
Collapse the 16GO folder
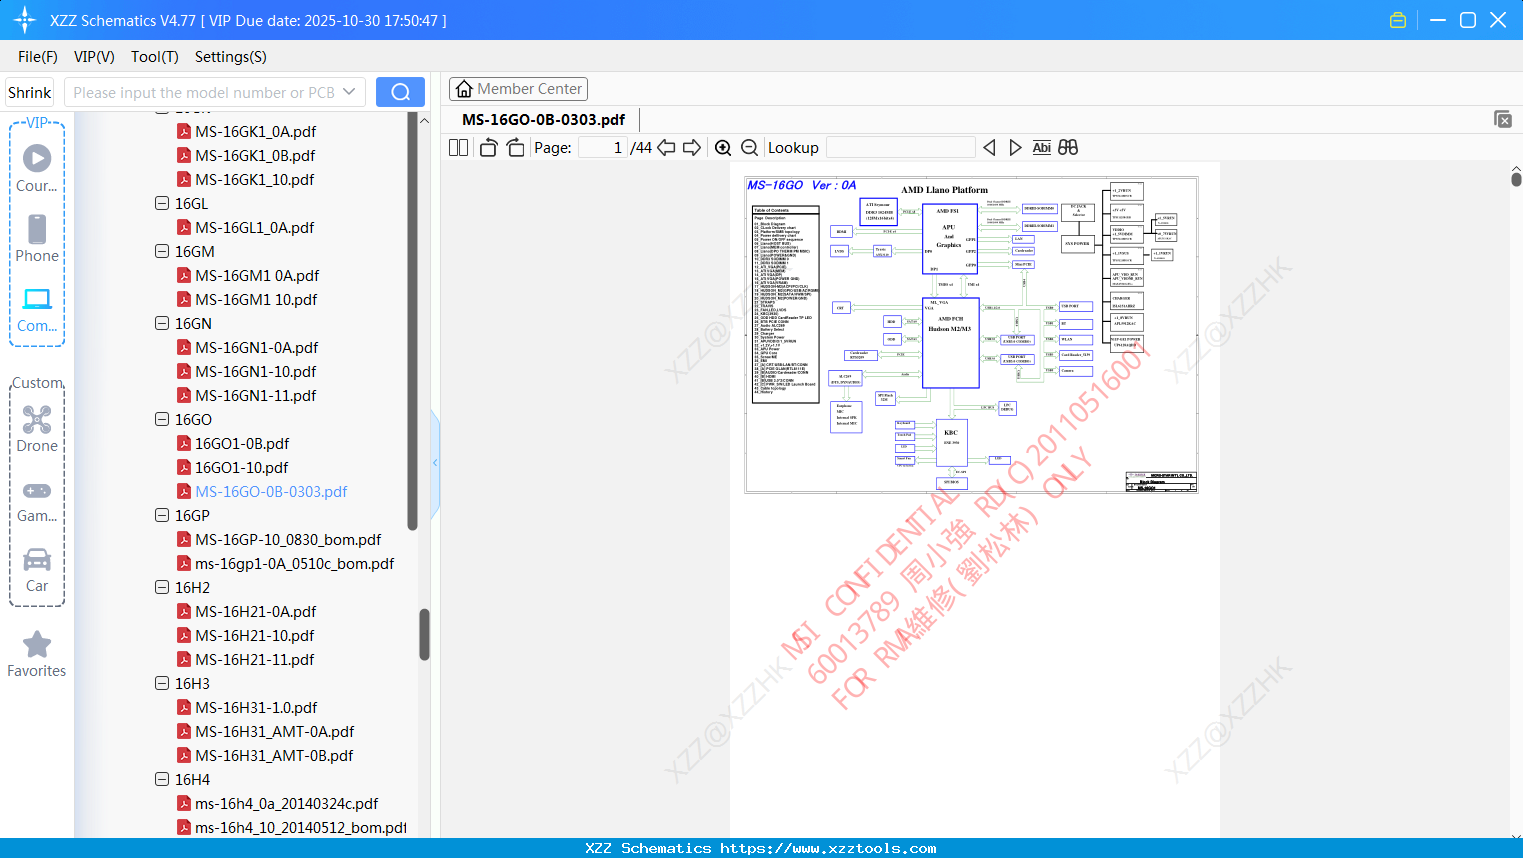click(x=162, y=419)
